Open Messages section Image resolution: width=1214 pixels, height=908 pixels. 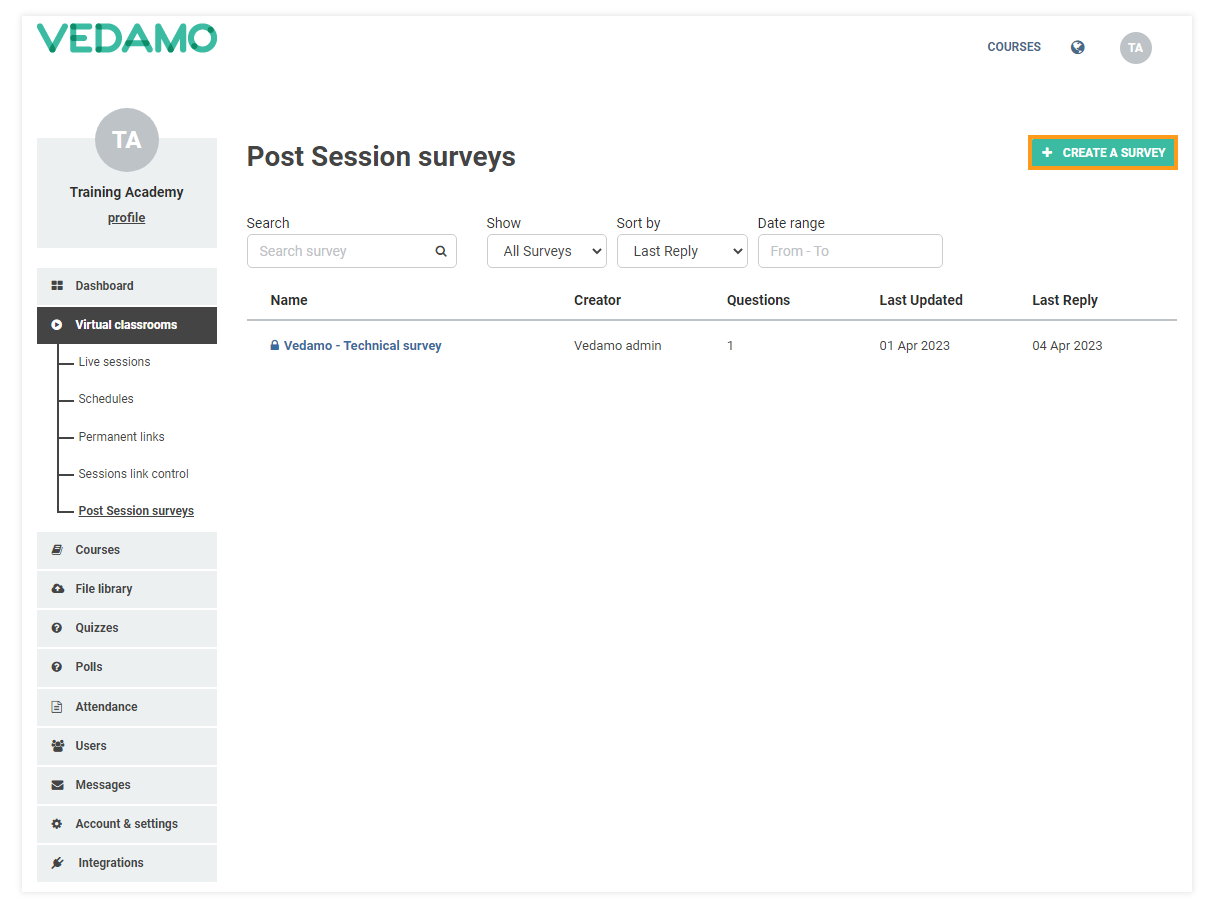(127, 785)
